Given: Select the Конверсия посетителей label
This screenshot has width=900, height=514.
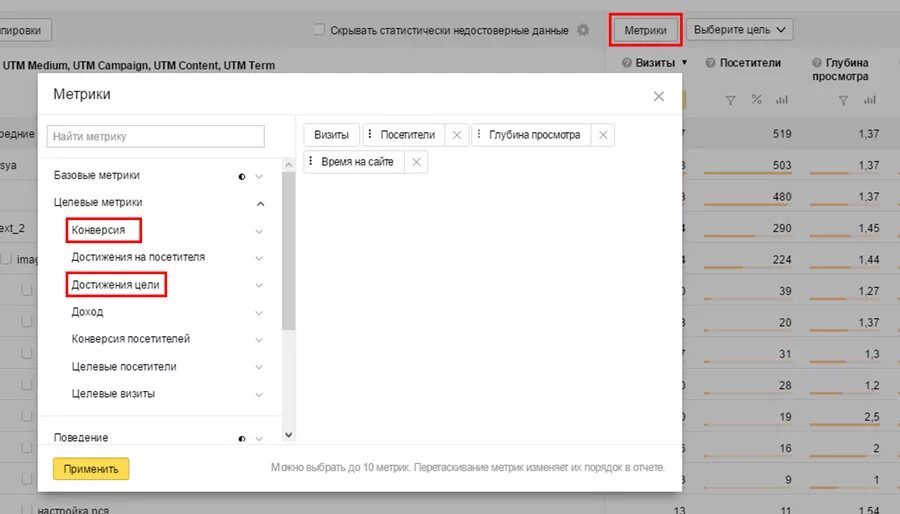Looking at the screenshot, I should point(130,339).
